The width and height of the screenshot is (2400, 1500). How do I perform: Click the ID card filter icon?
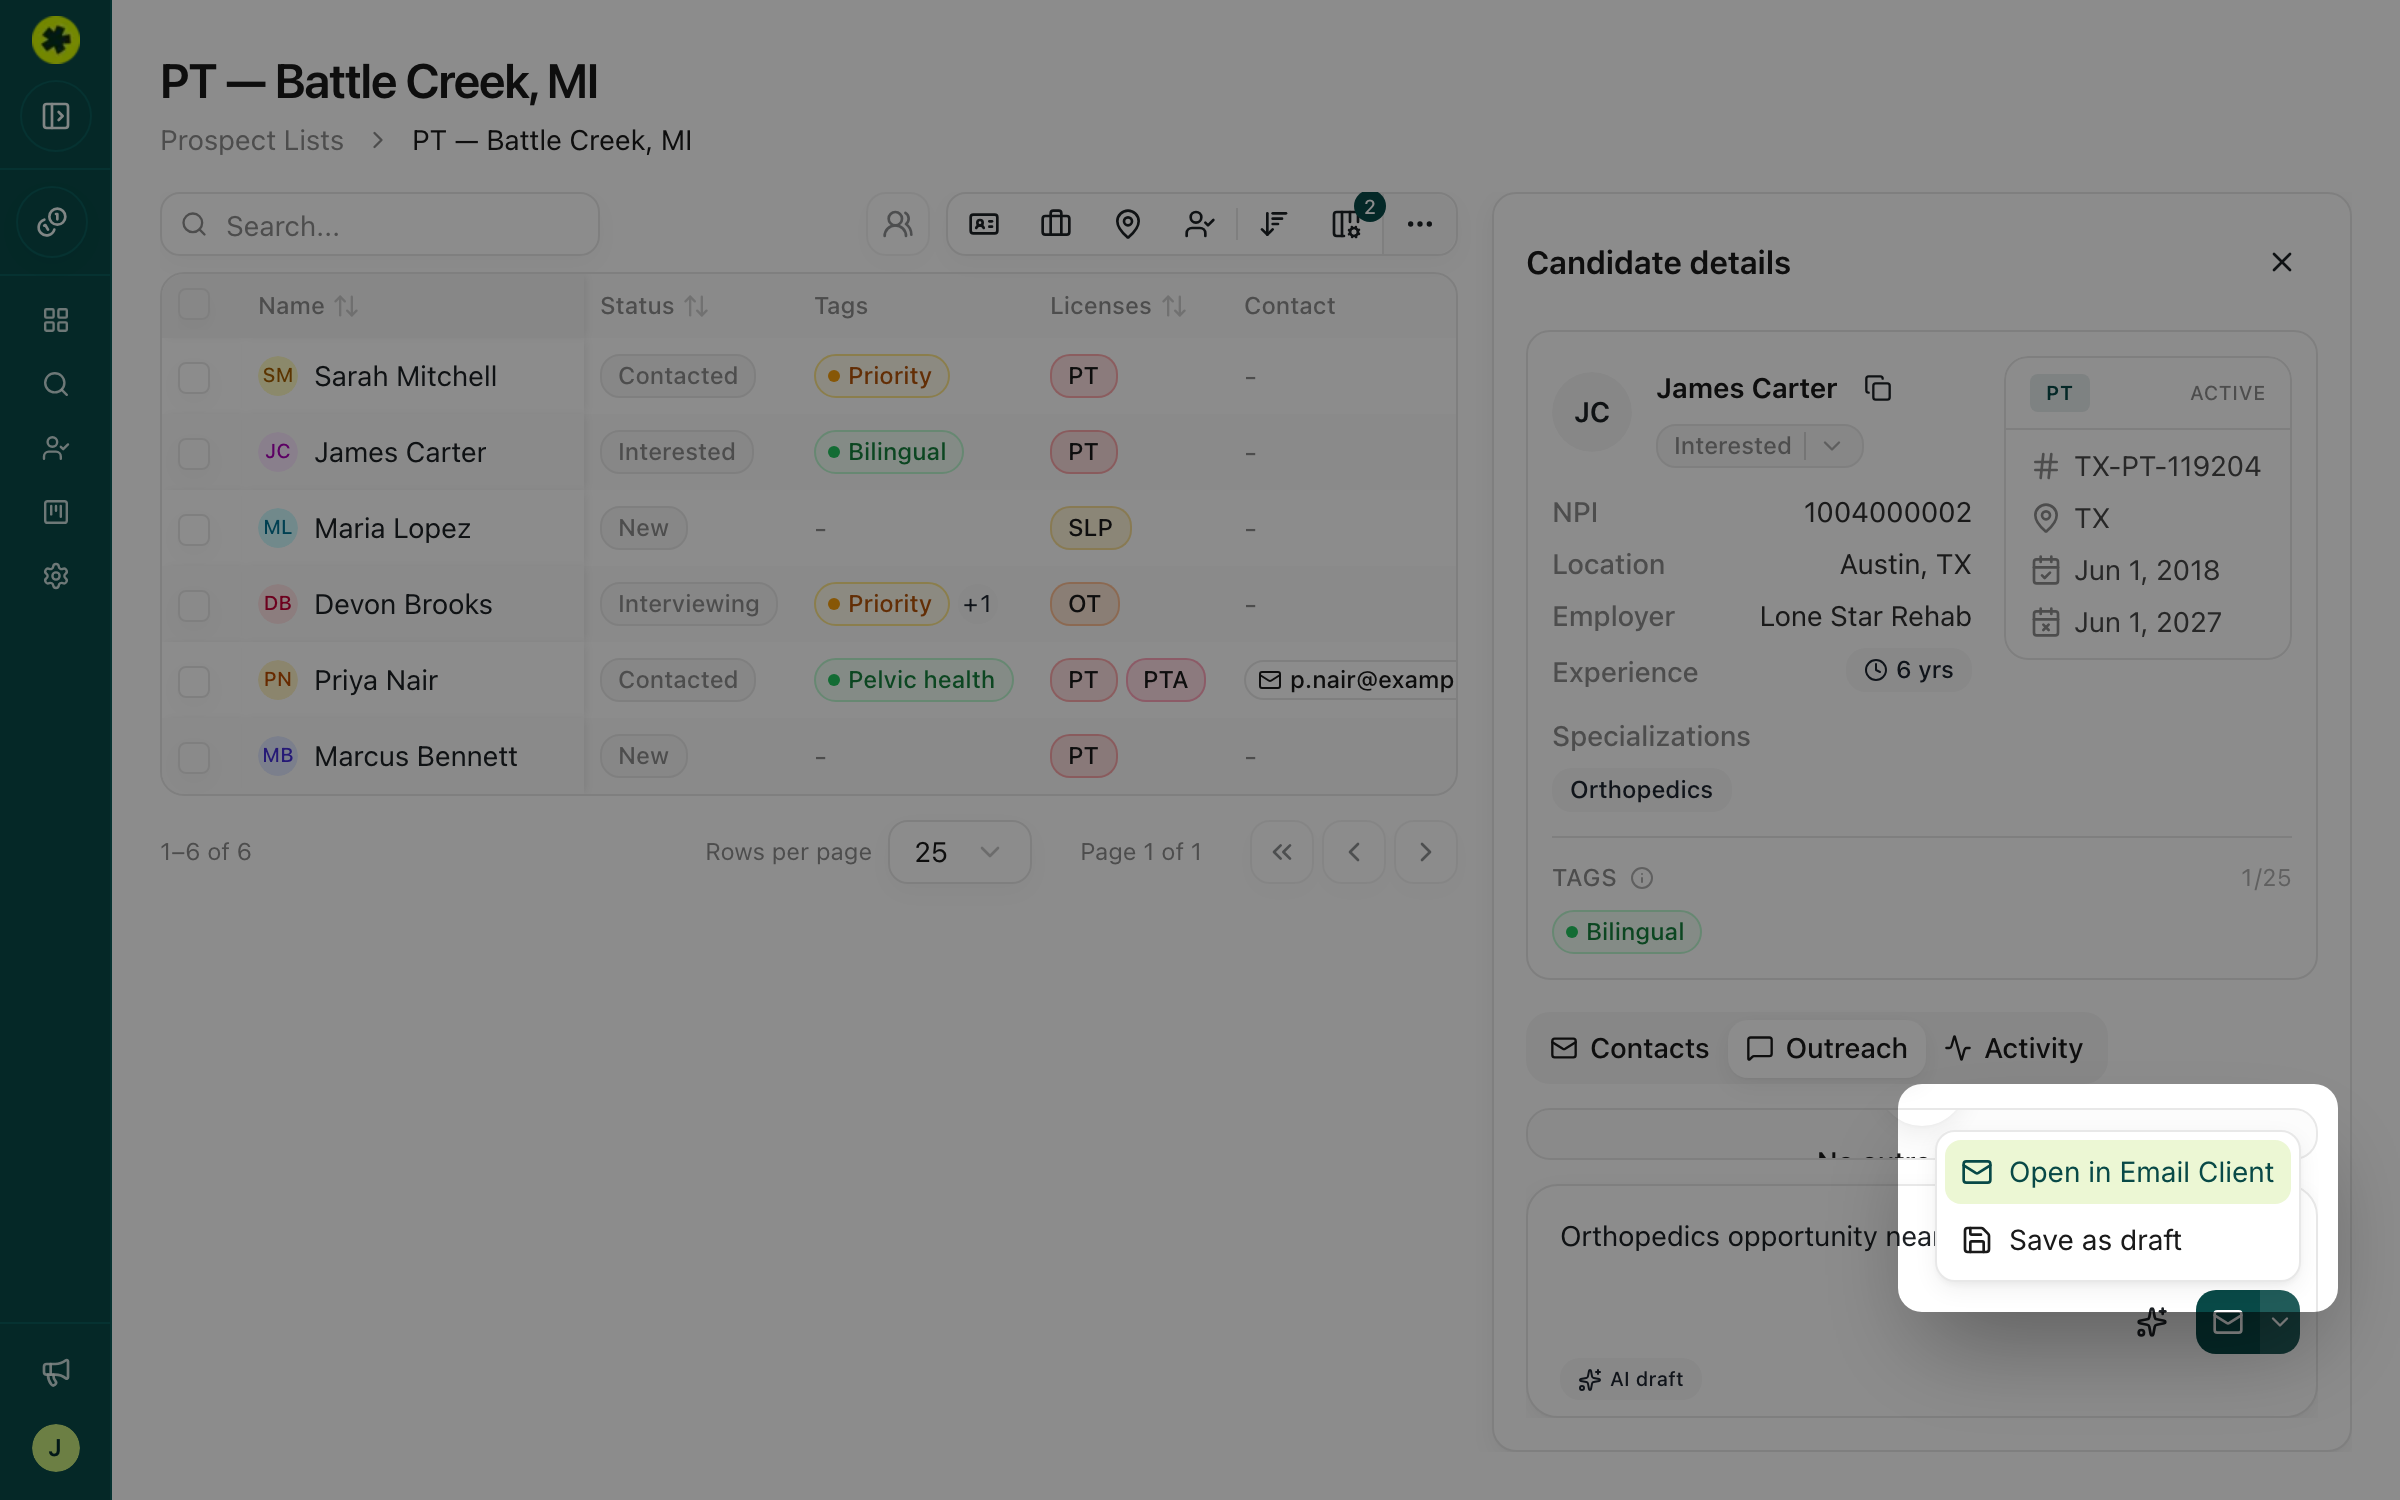point(984,224)
